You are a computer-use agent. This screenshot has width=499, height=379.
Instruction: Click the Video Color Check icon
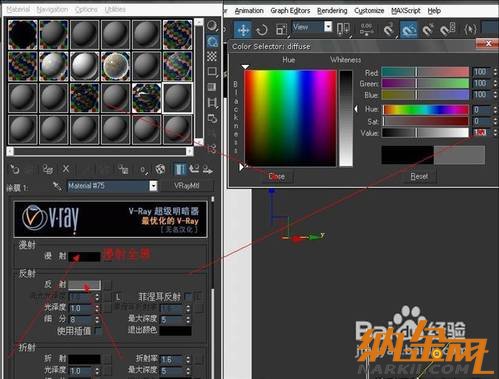tap(212, 87)
